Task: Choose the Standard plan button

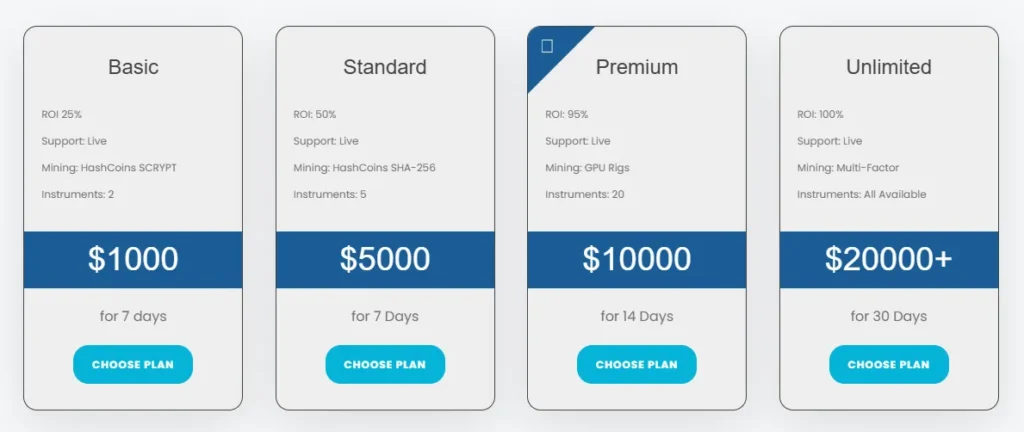Action: point(385,365)
